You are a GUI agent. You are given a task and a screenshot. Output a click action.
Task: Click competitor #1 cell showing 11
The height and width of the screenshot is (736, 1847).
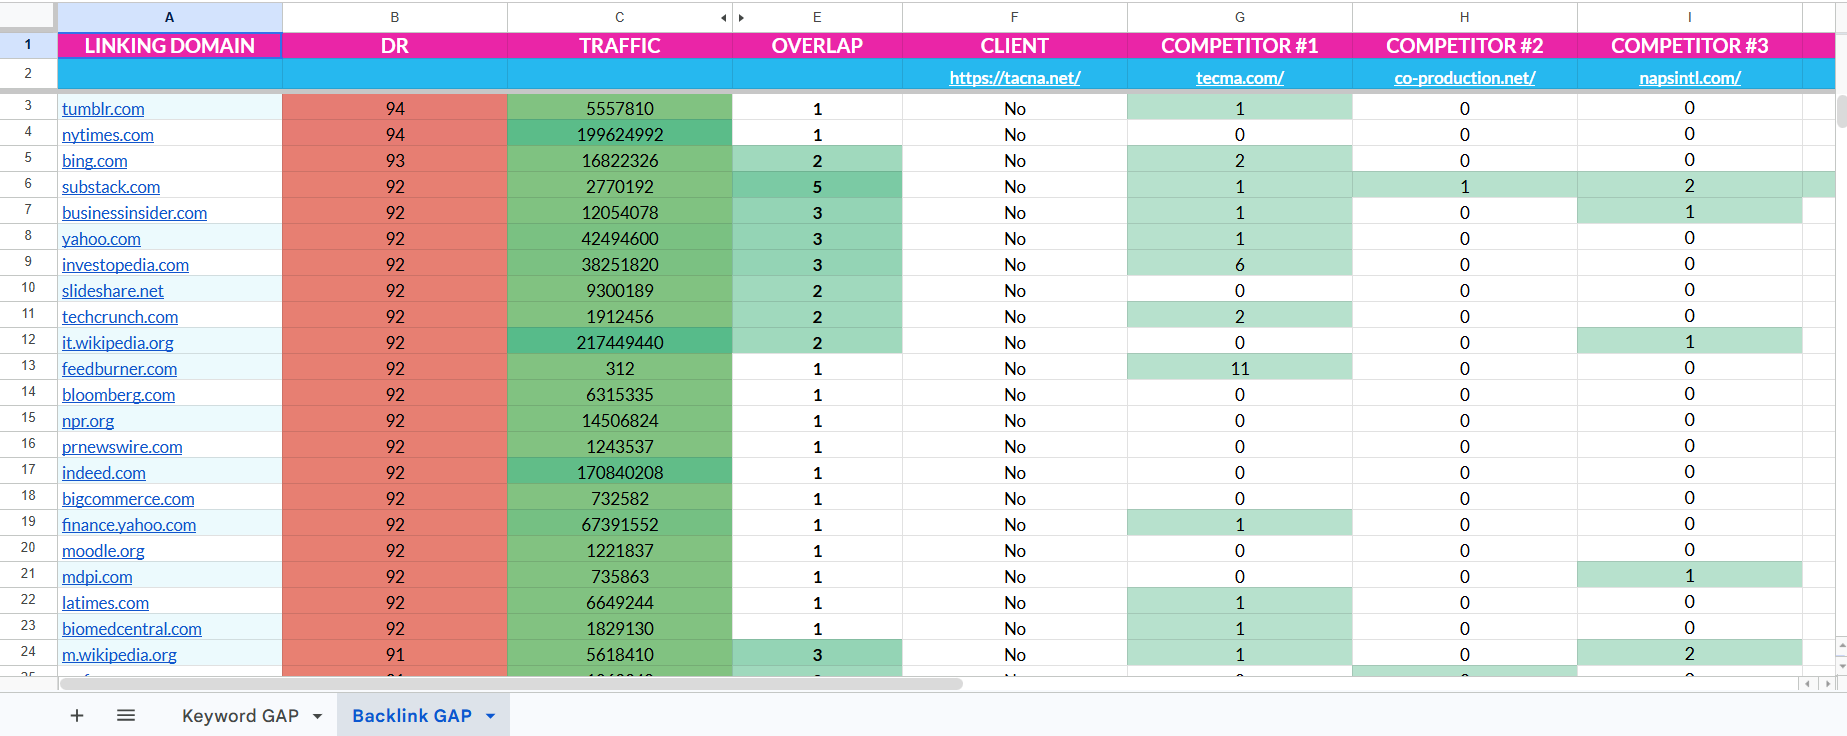[x=1240, y=369]
